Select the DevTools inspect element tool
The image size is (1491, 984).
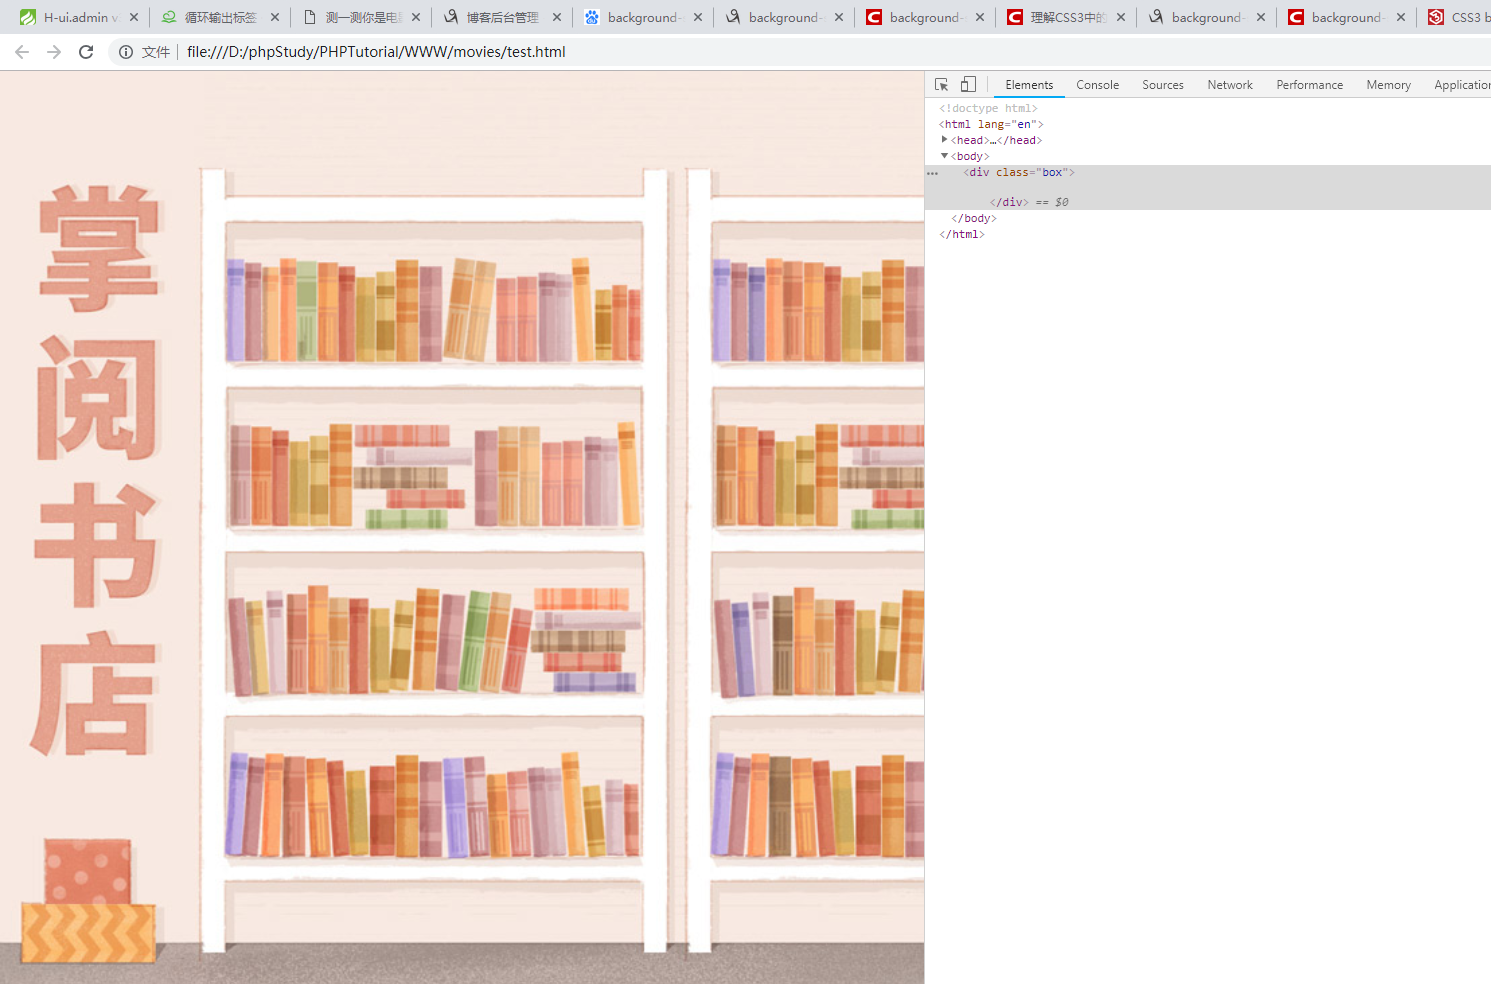coord(941,85)
